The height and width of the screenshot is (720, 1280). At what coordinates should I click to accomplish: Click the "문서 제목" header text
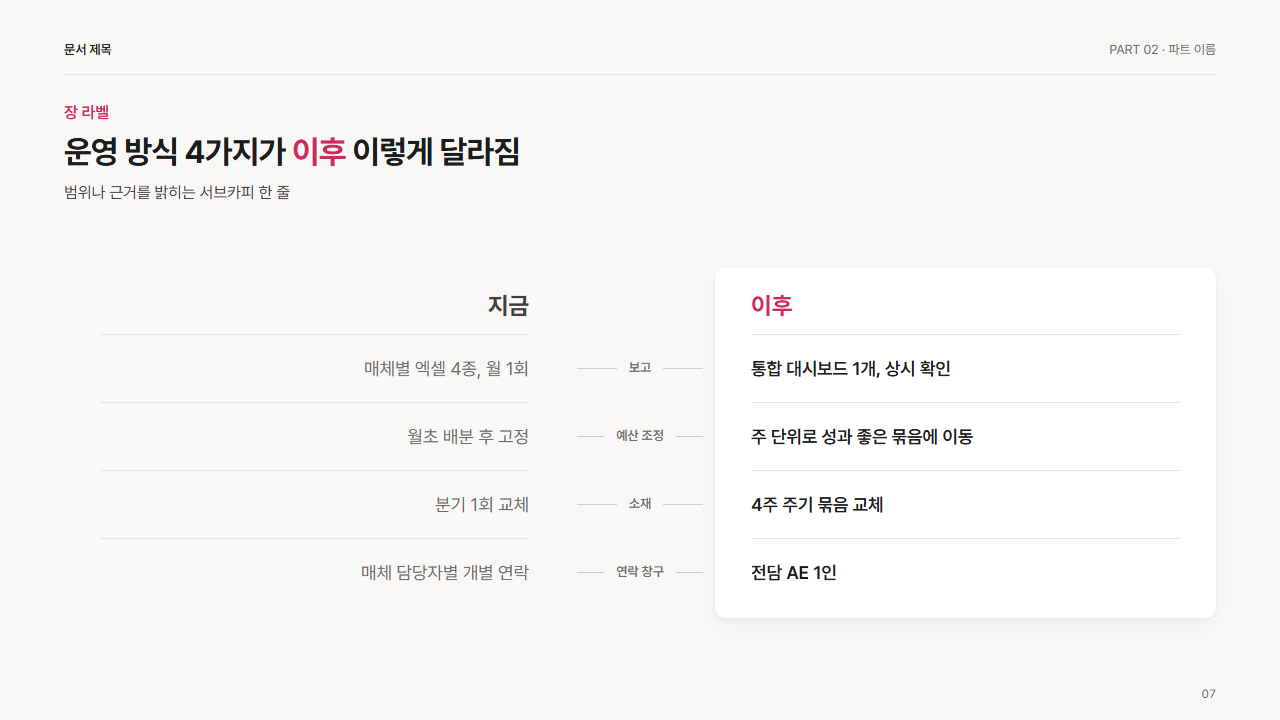88,49
